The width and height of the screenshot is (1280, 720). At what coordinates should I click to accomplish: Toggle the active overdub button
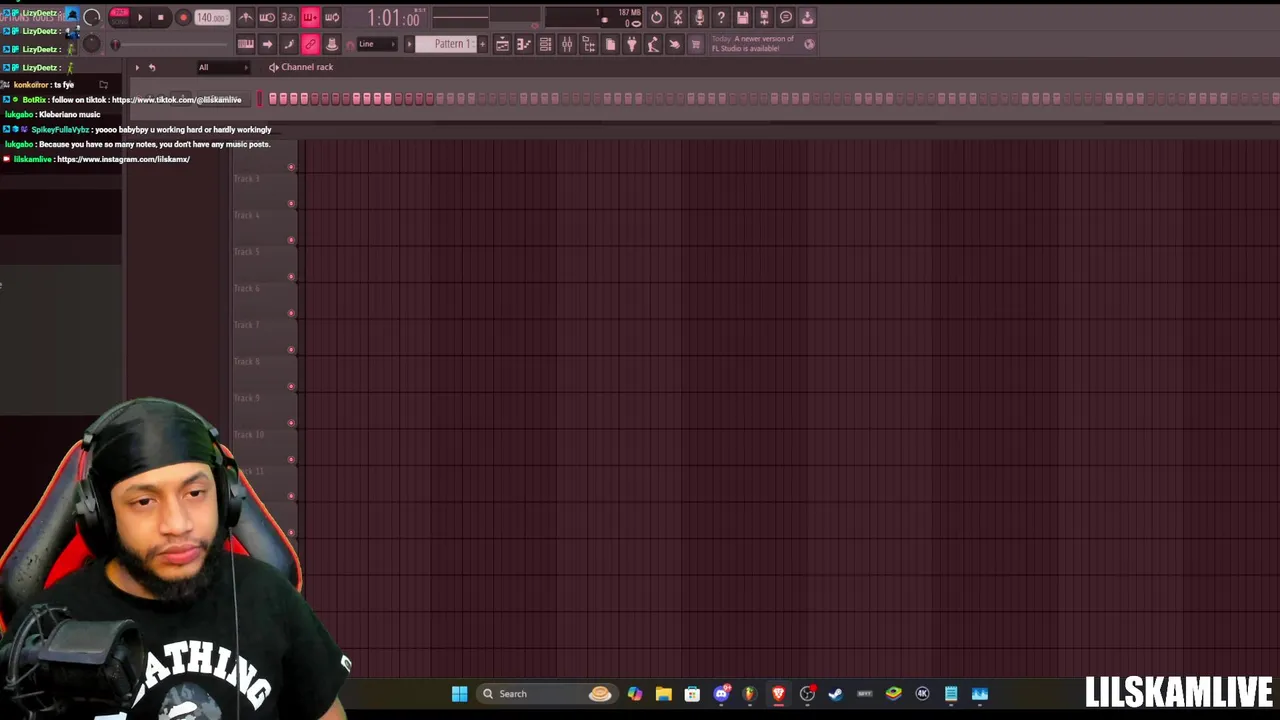point(310,17)
